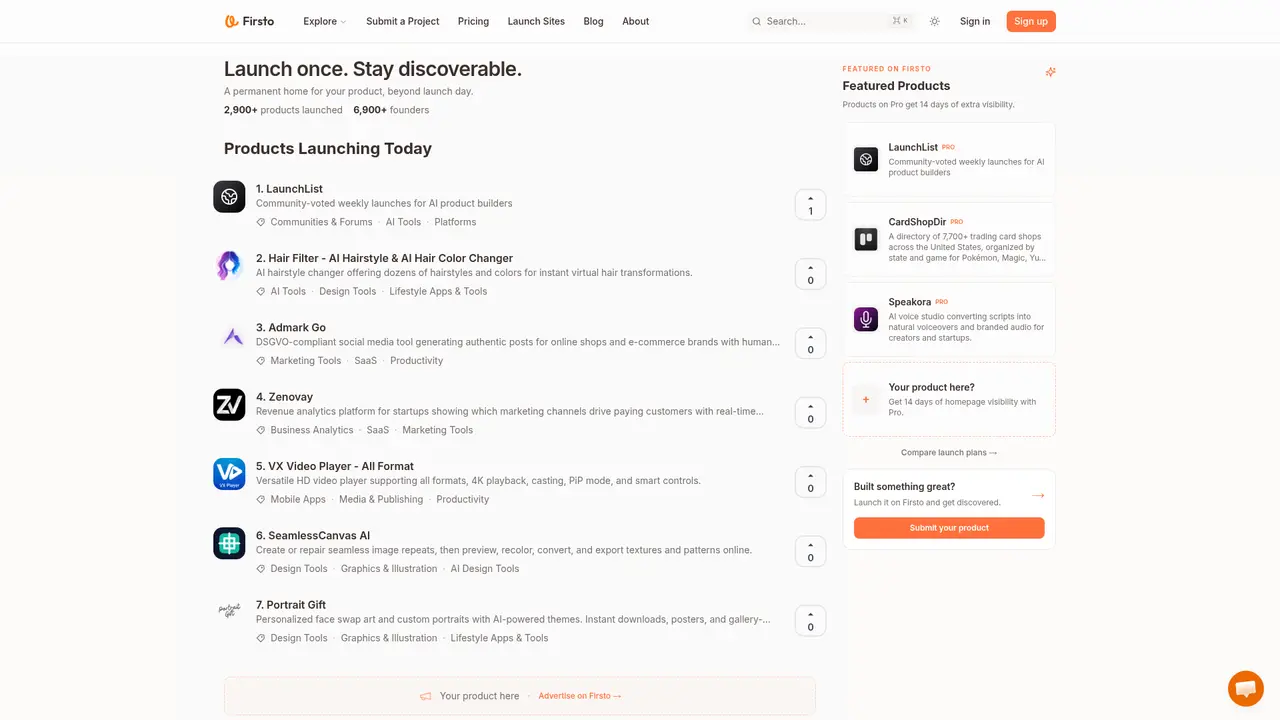Open the SeamlessCanvas AI product icon

pyautogui.click(x=229, y=543)
